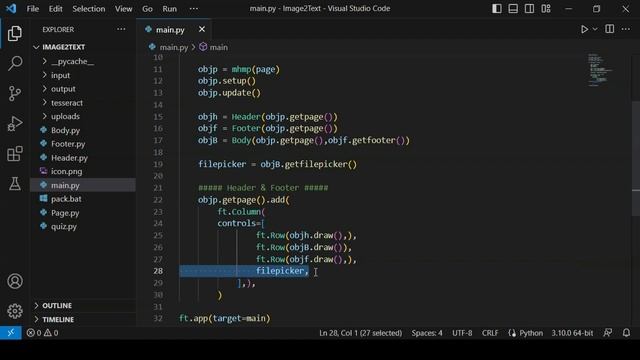Expand the output folder

[x=83, y=89]
